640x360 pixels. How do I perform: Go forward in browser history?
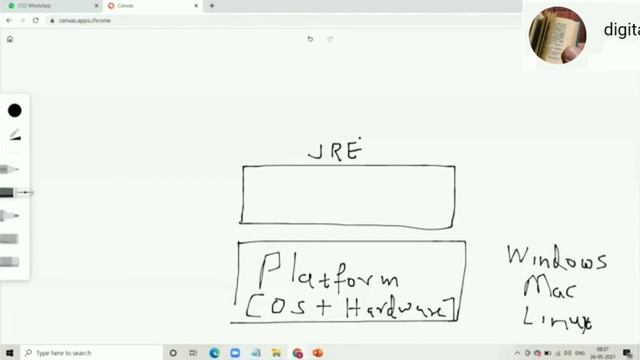[x=22, y=20]
